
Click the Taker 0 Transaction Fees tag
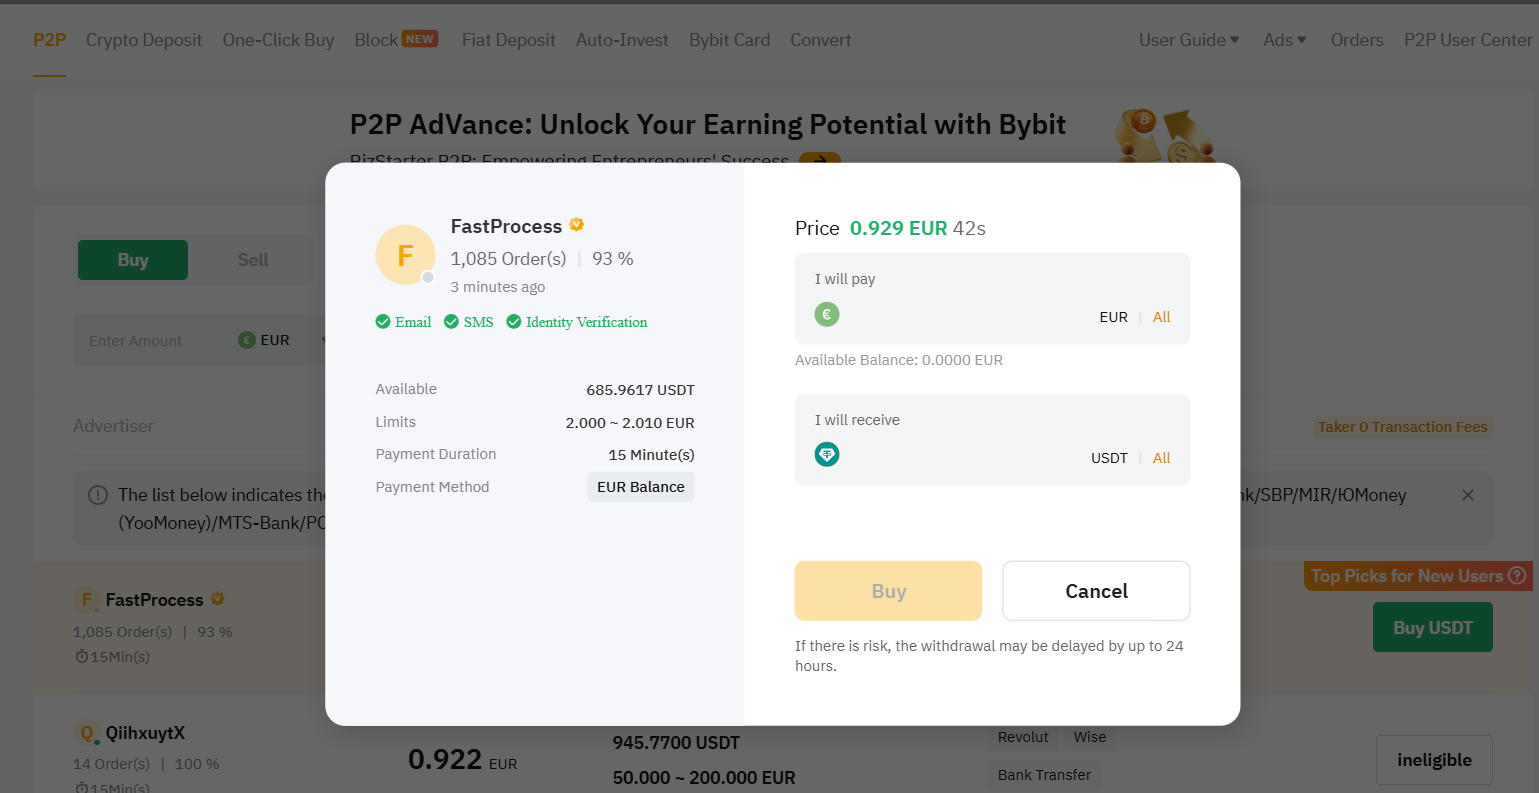tap(1403, 427)
